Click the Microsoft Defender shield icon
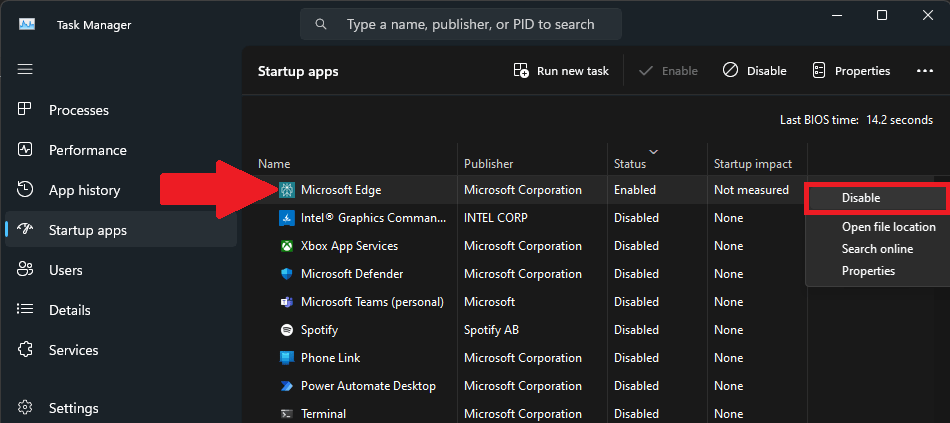950x423 pixels. tap(287, 274)
